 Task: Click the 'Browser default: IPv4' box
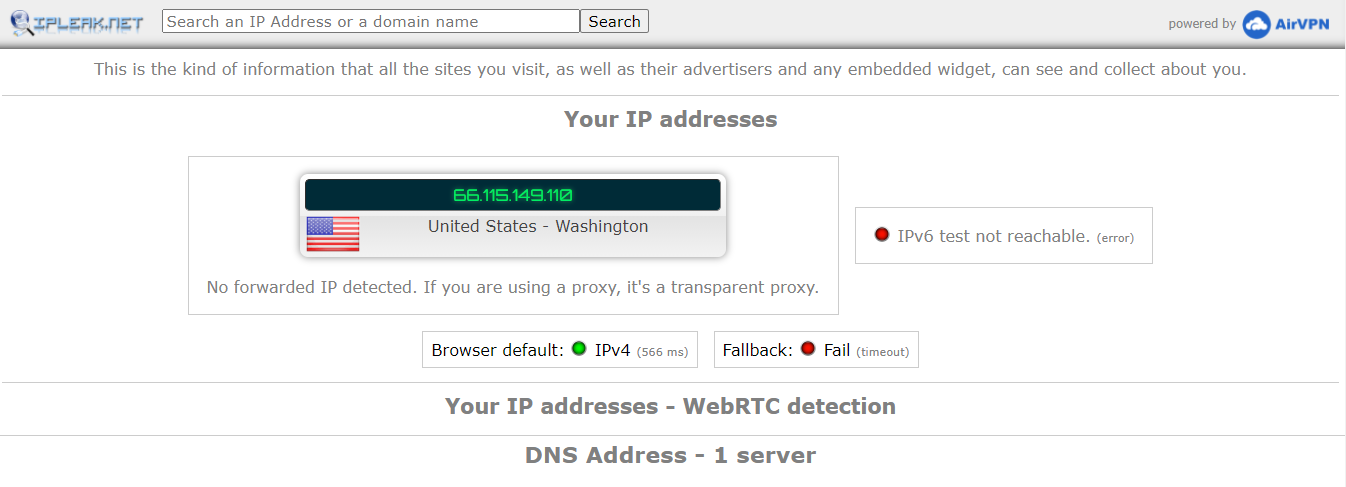(x=560, y=350)
